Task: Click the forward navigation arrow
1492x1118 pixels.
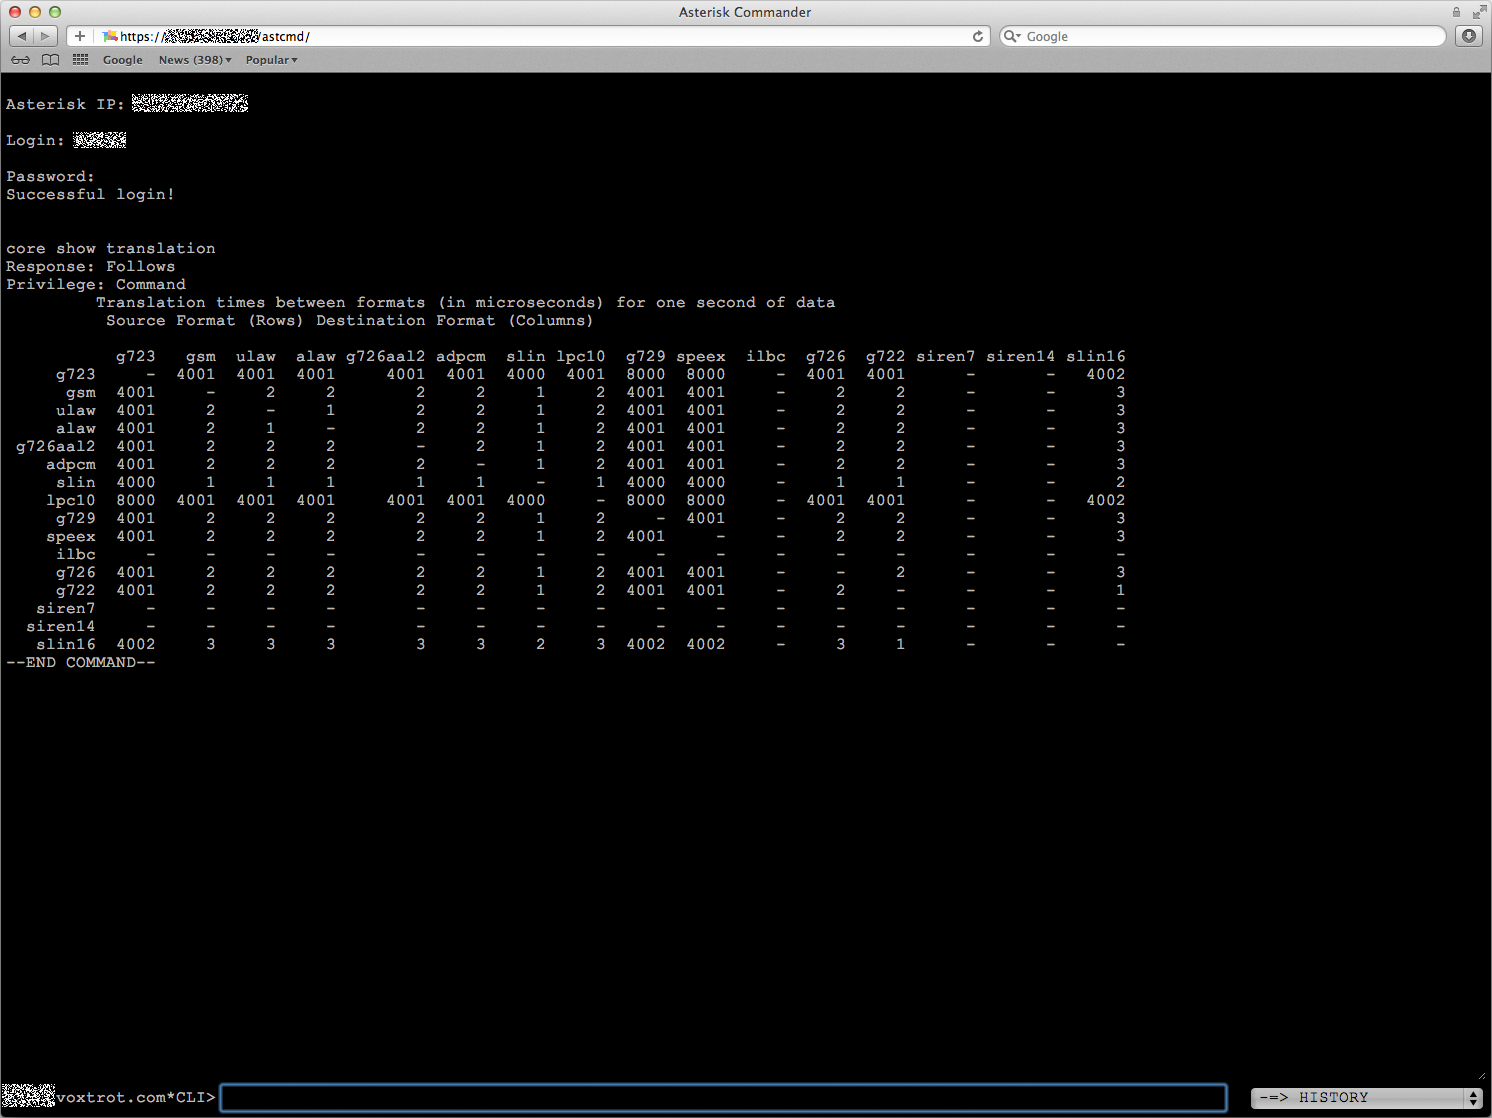Action: (45, 35)
